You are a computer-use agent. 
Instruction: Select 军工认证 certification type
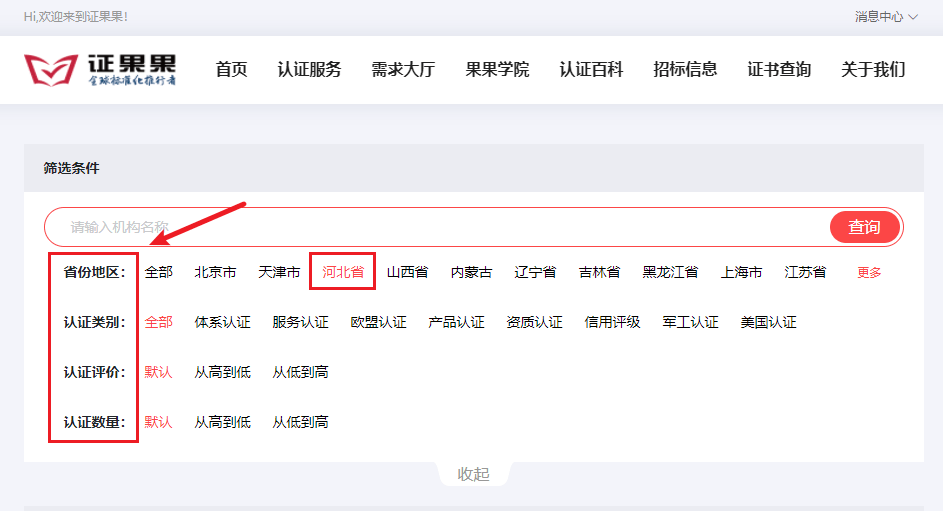(690, 322)
